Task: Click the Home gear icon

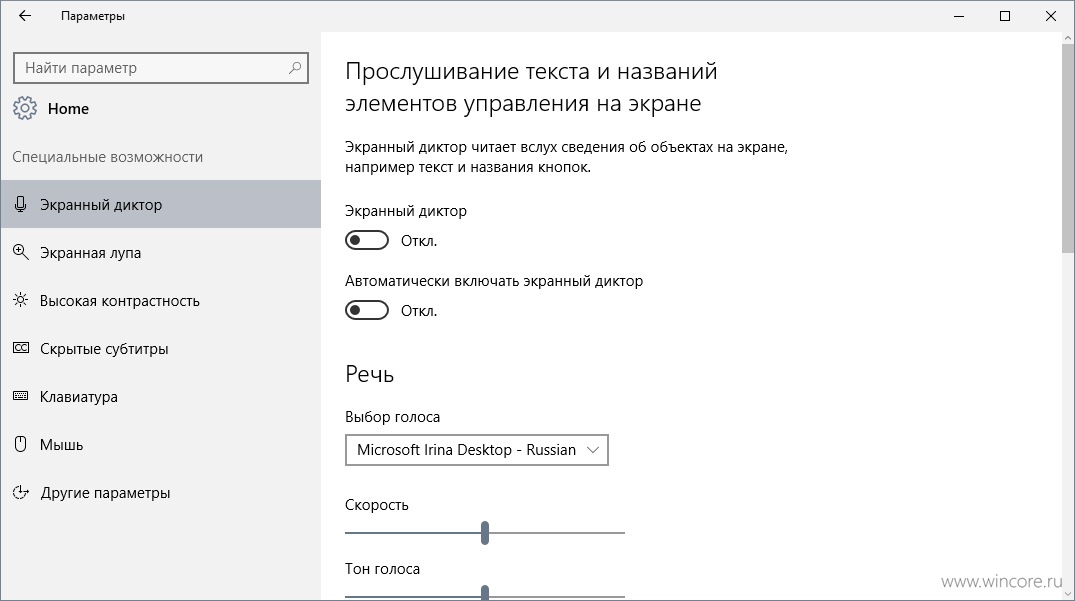Action: click(x=25, y=108)
